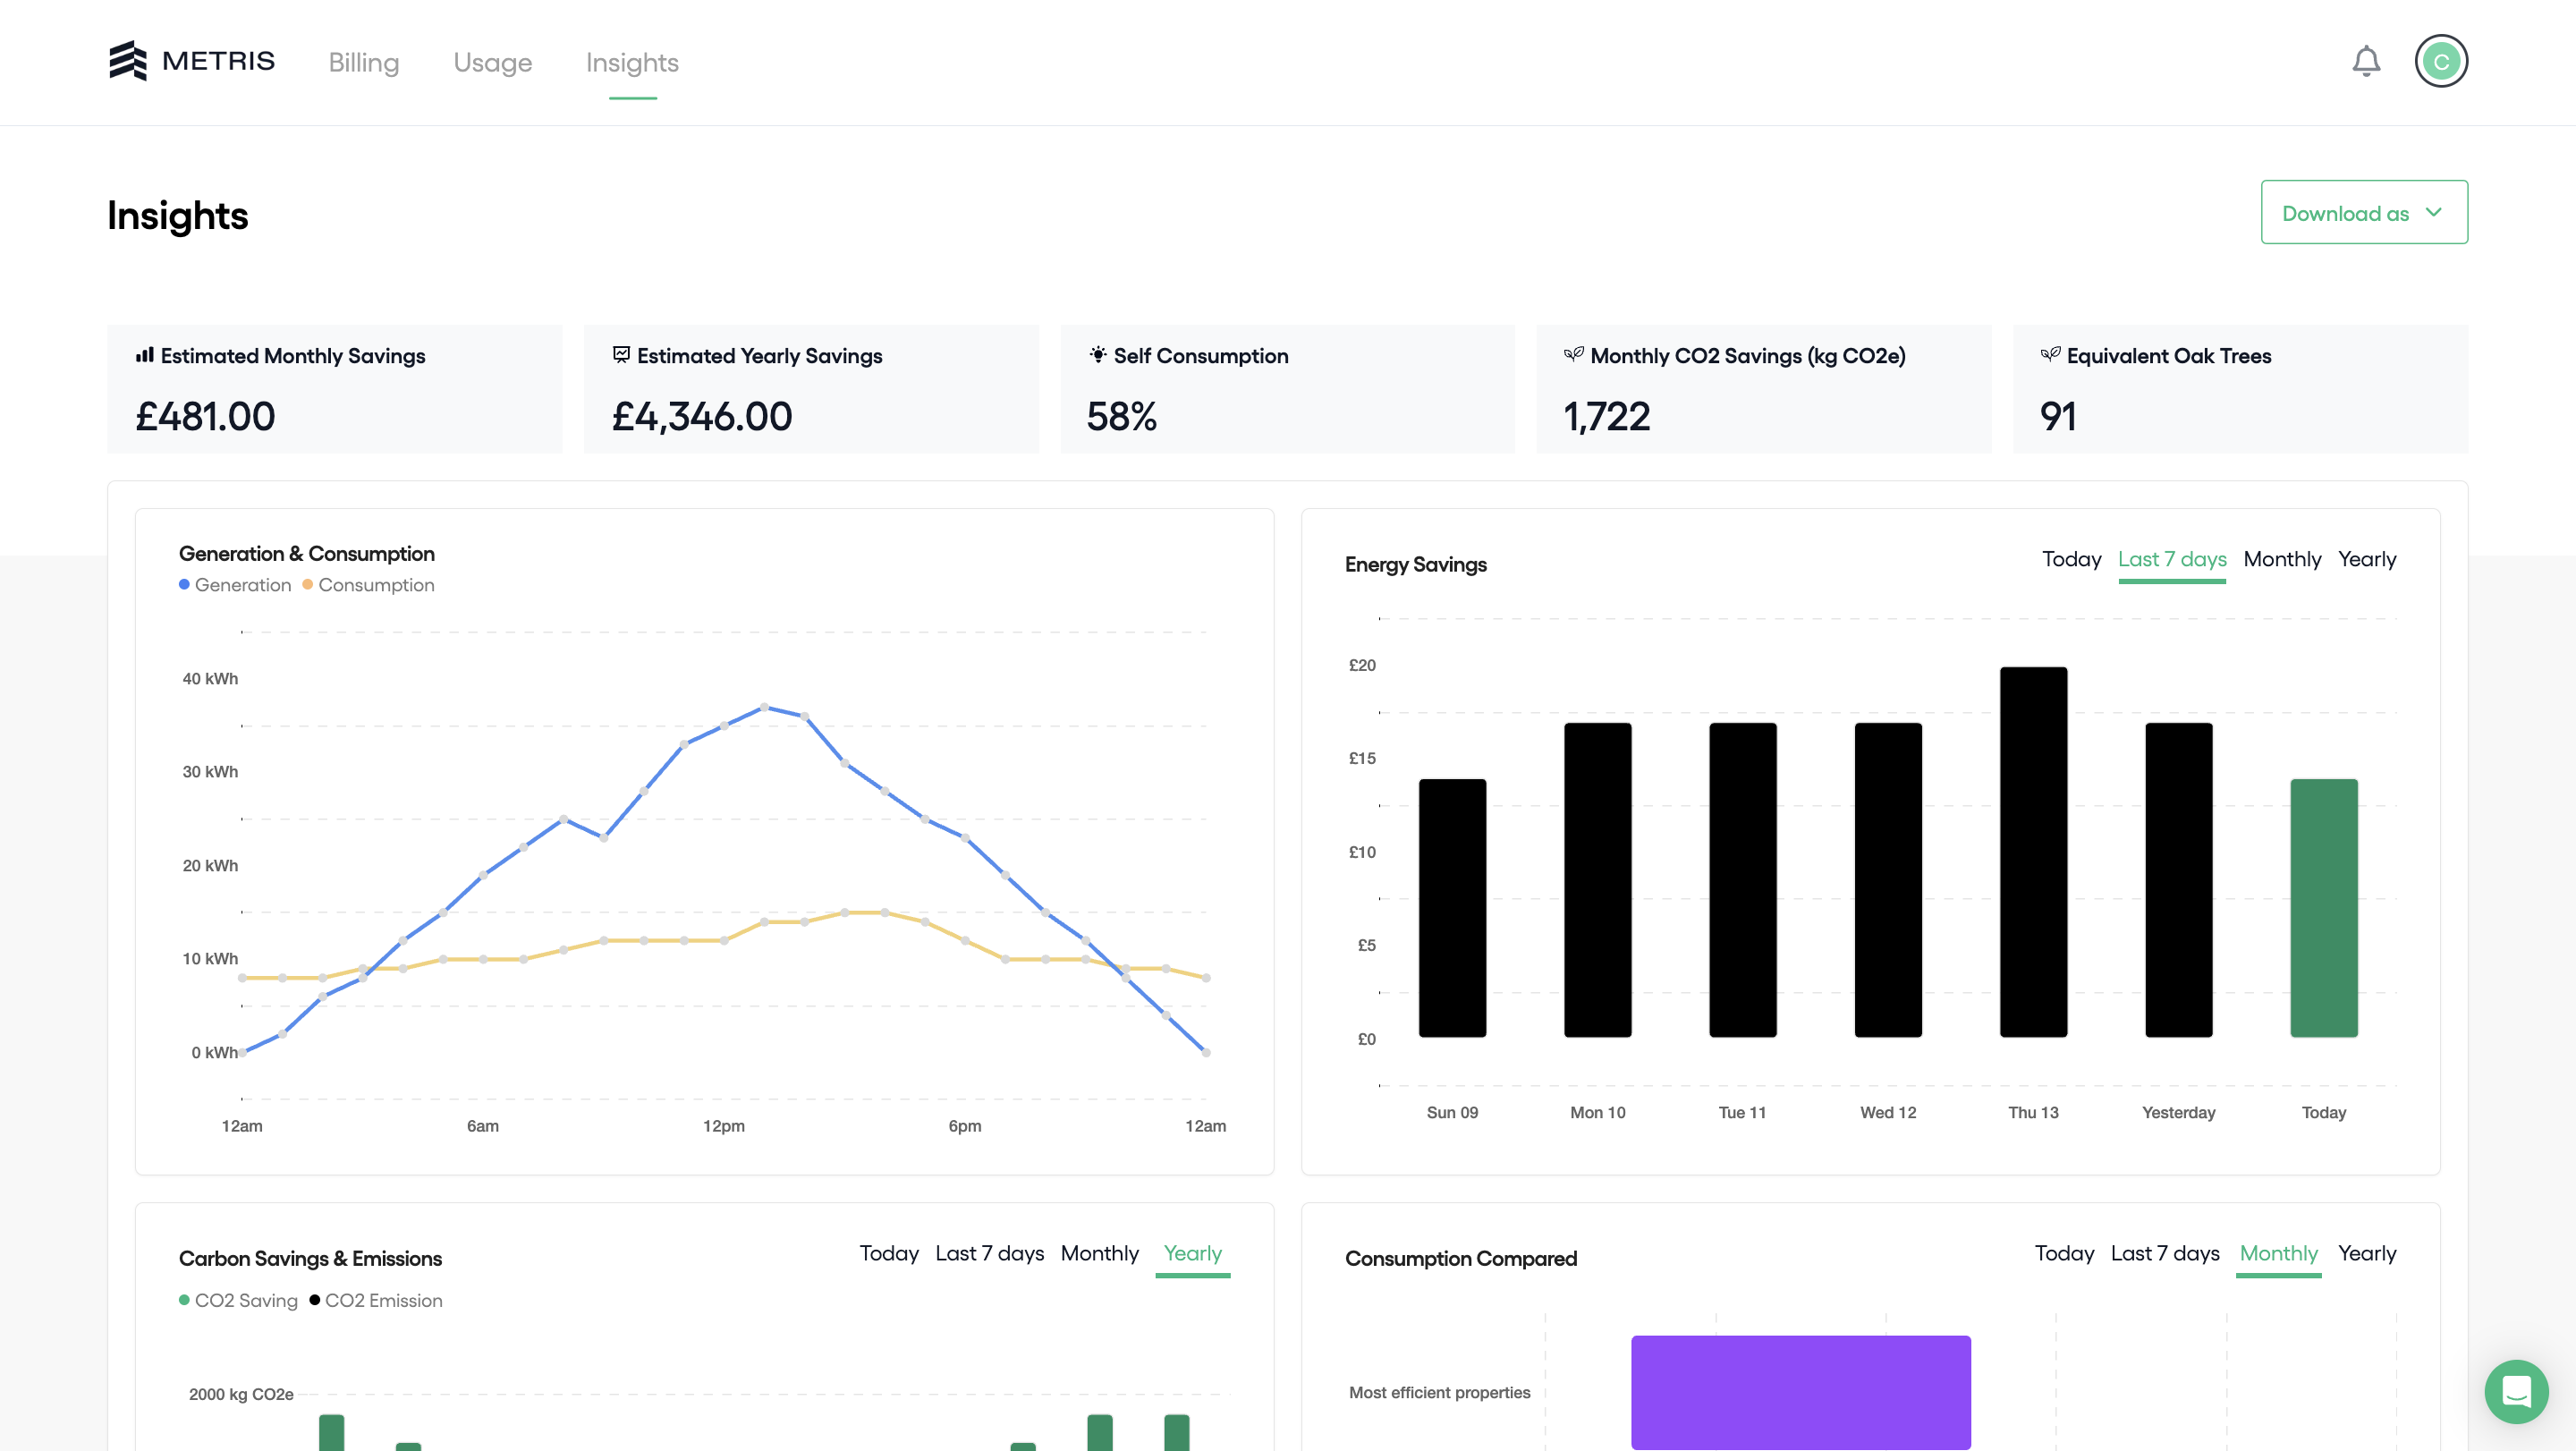Image resolution: width=2576 pixels, height=1451 pixels.
Task: Click the Sun 09 energy savings bar
Action: [1452, 907]
